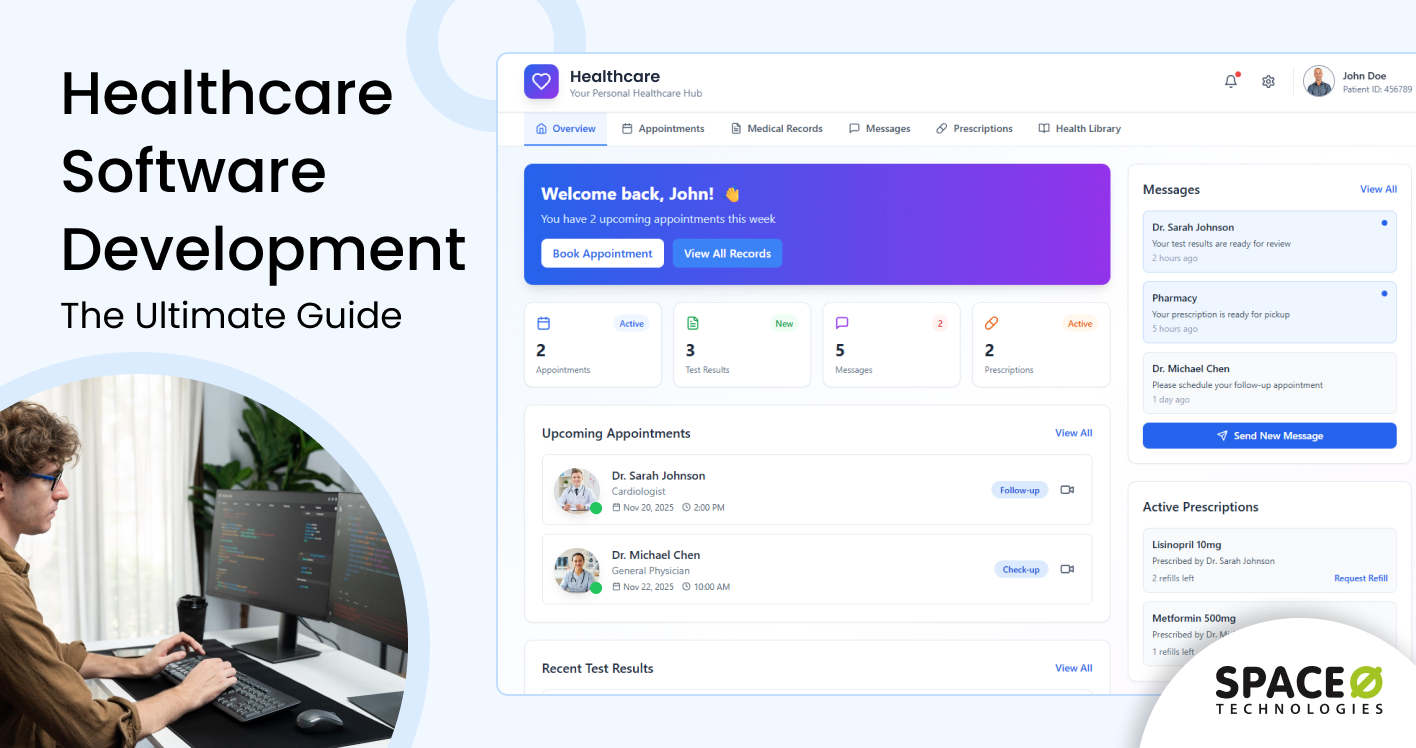
Task: Open the Medical Records tab
Action: [776, 129]
